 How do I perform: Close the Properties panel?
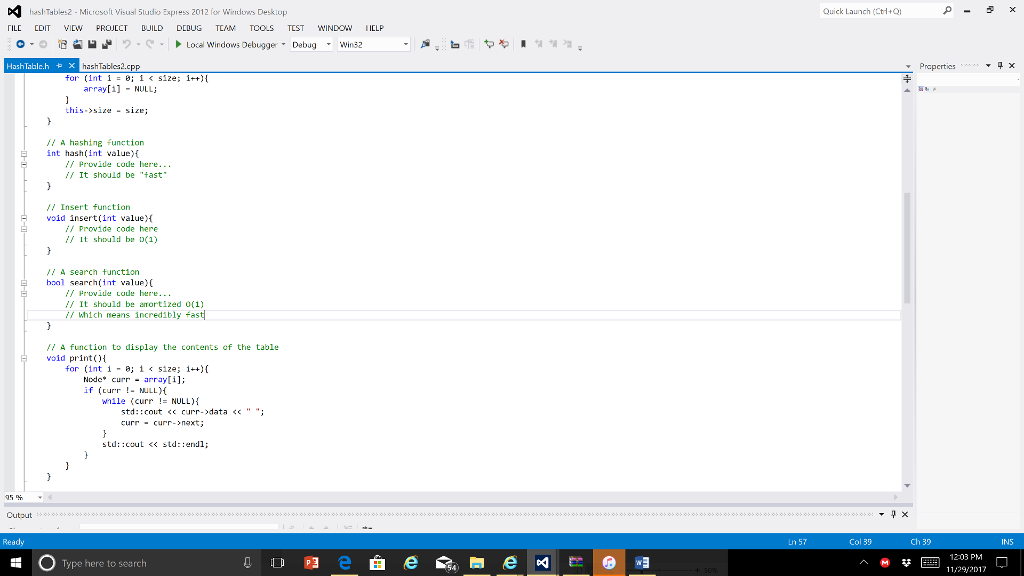[1012, 66]
